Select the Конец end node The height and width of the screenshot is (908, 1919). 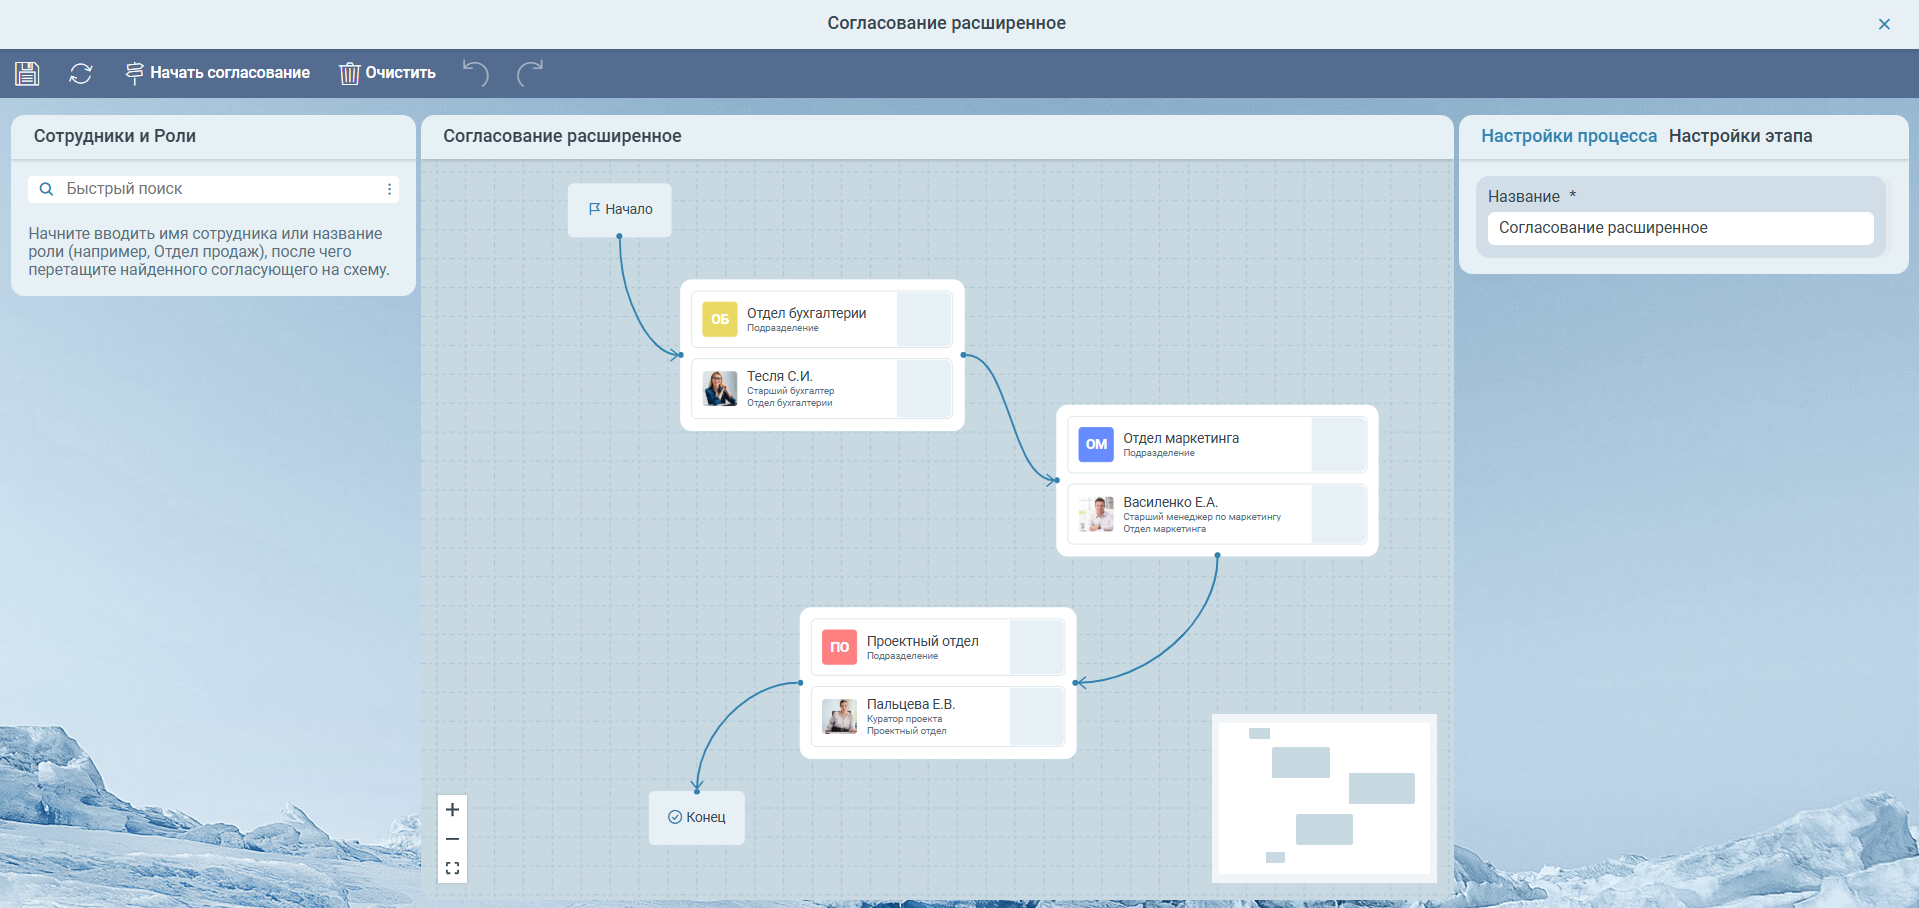tap(697, 817)
